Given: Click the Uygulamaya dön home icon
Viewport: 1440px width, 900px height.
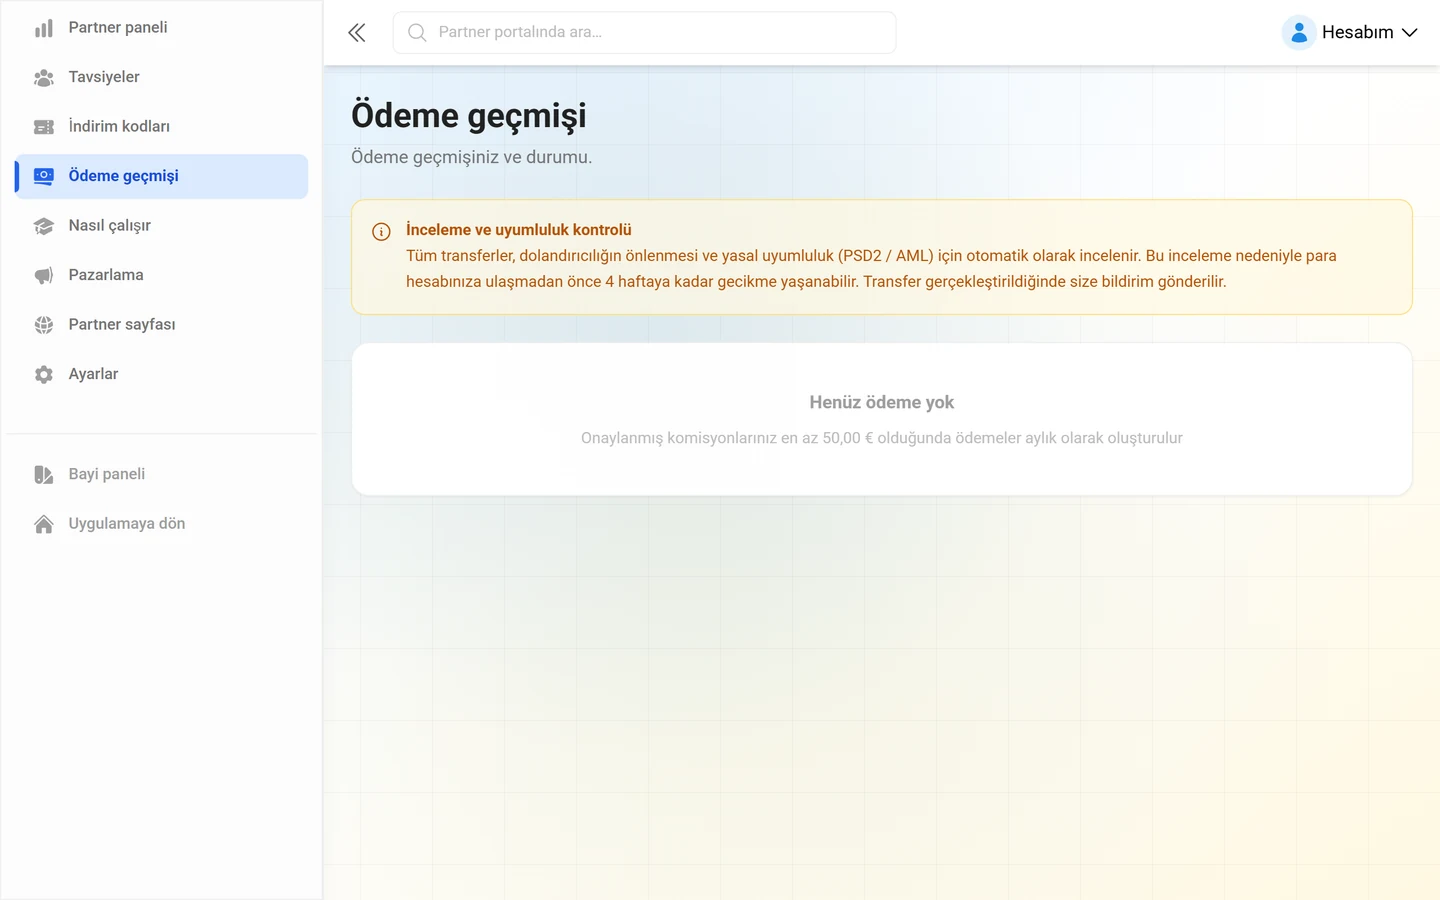Looking at the screenshot, I should click(x=44, y=524).
